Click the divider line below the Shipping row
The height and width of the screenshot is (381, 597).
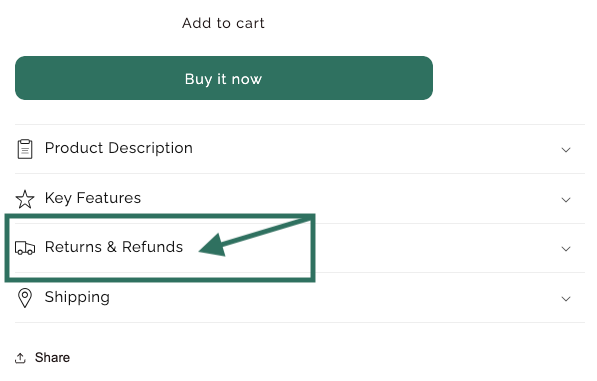point(300,323)
